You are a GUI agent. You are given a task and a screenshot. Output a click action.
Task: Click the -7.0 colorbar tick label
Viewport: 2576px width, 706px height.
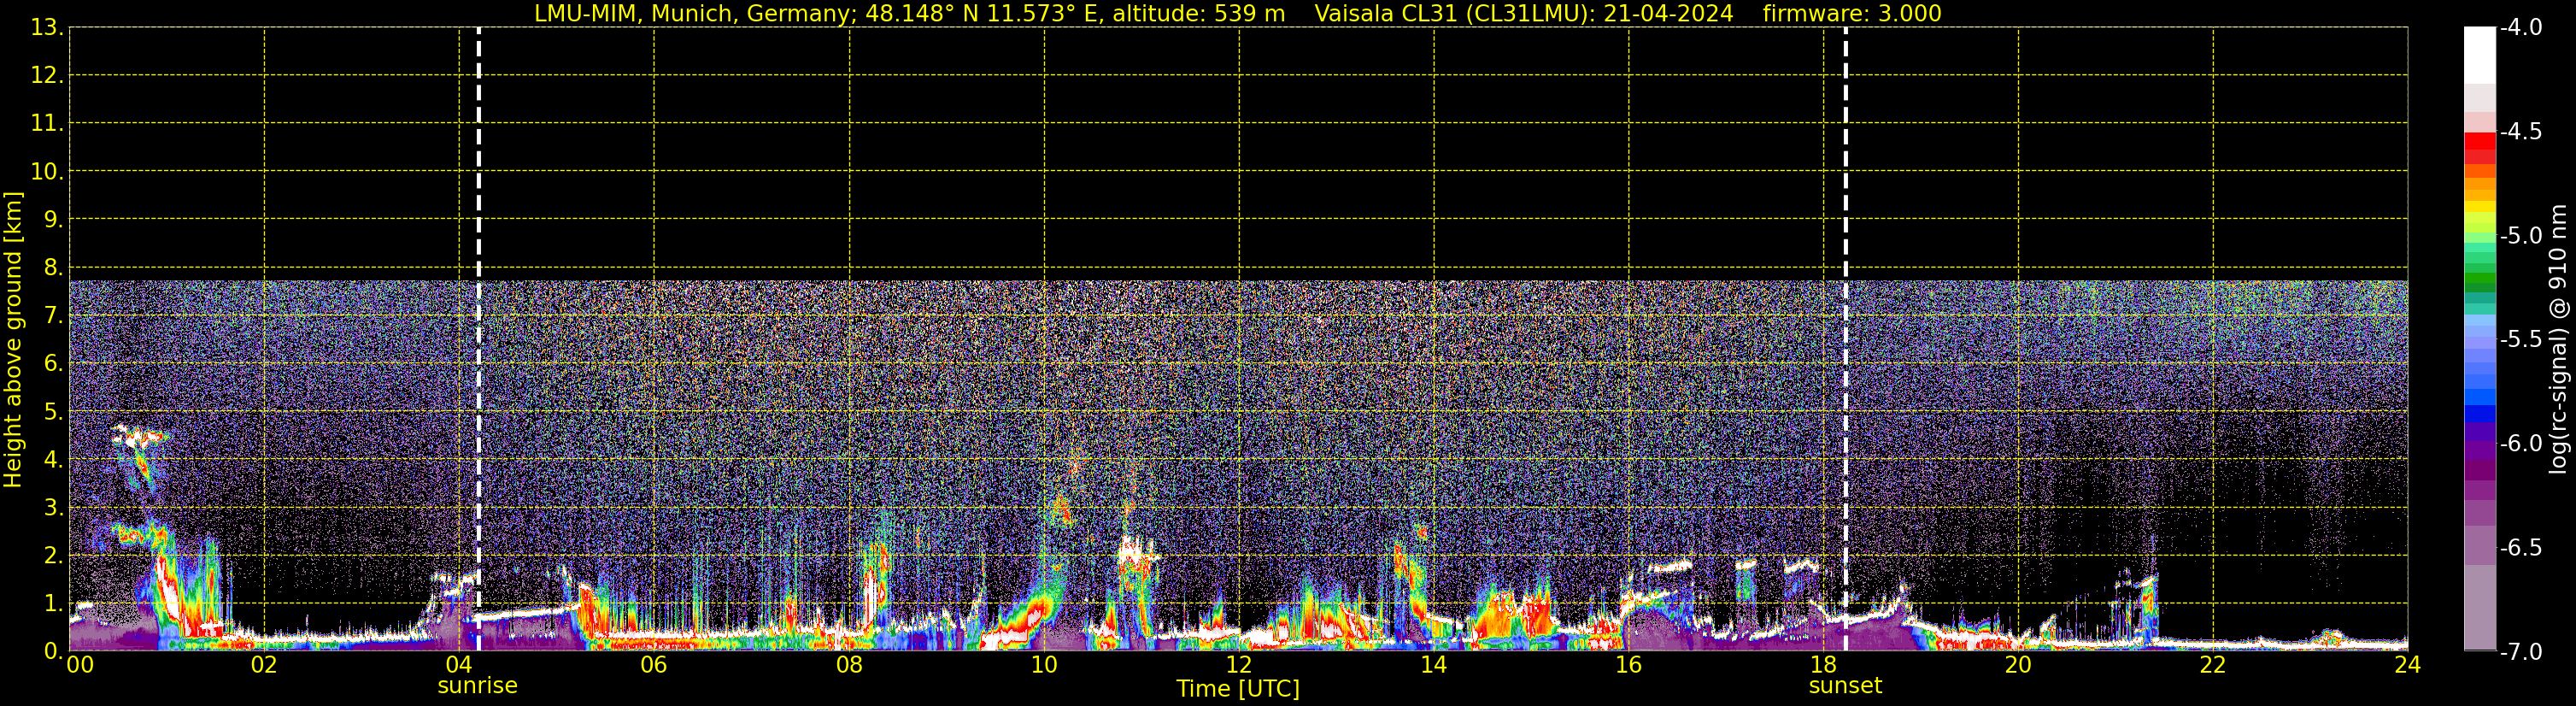[2520, 652]
